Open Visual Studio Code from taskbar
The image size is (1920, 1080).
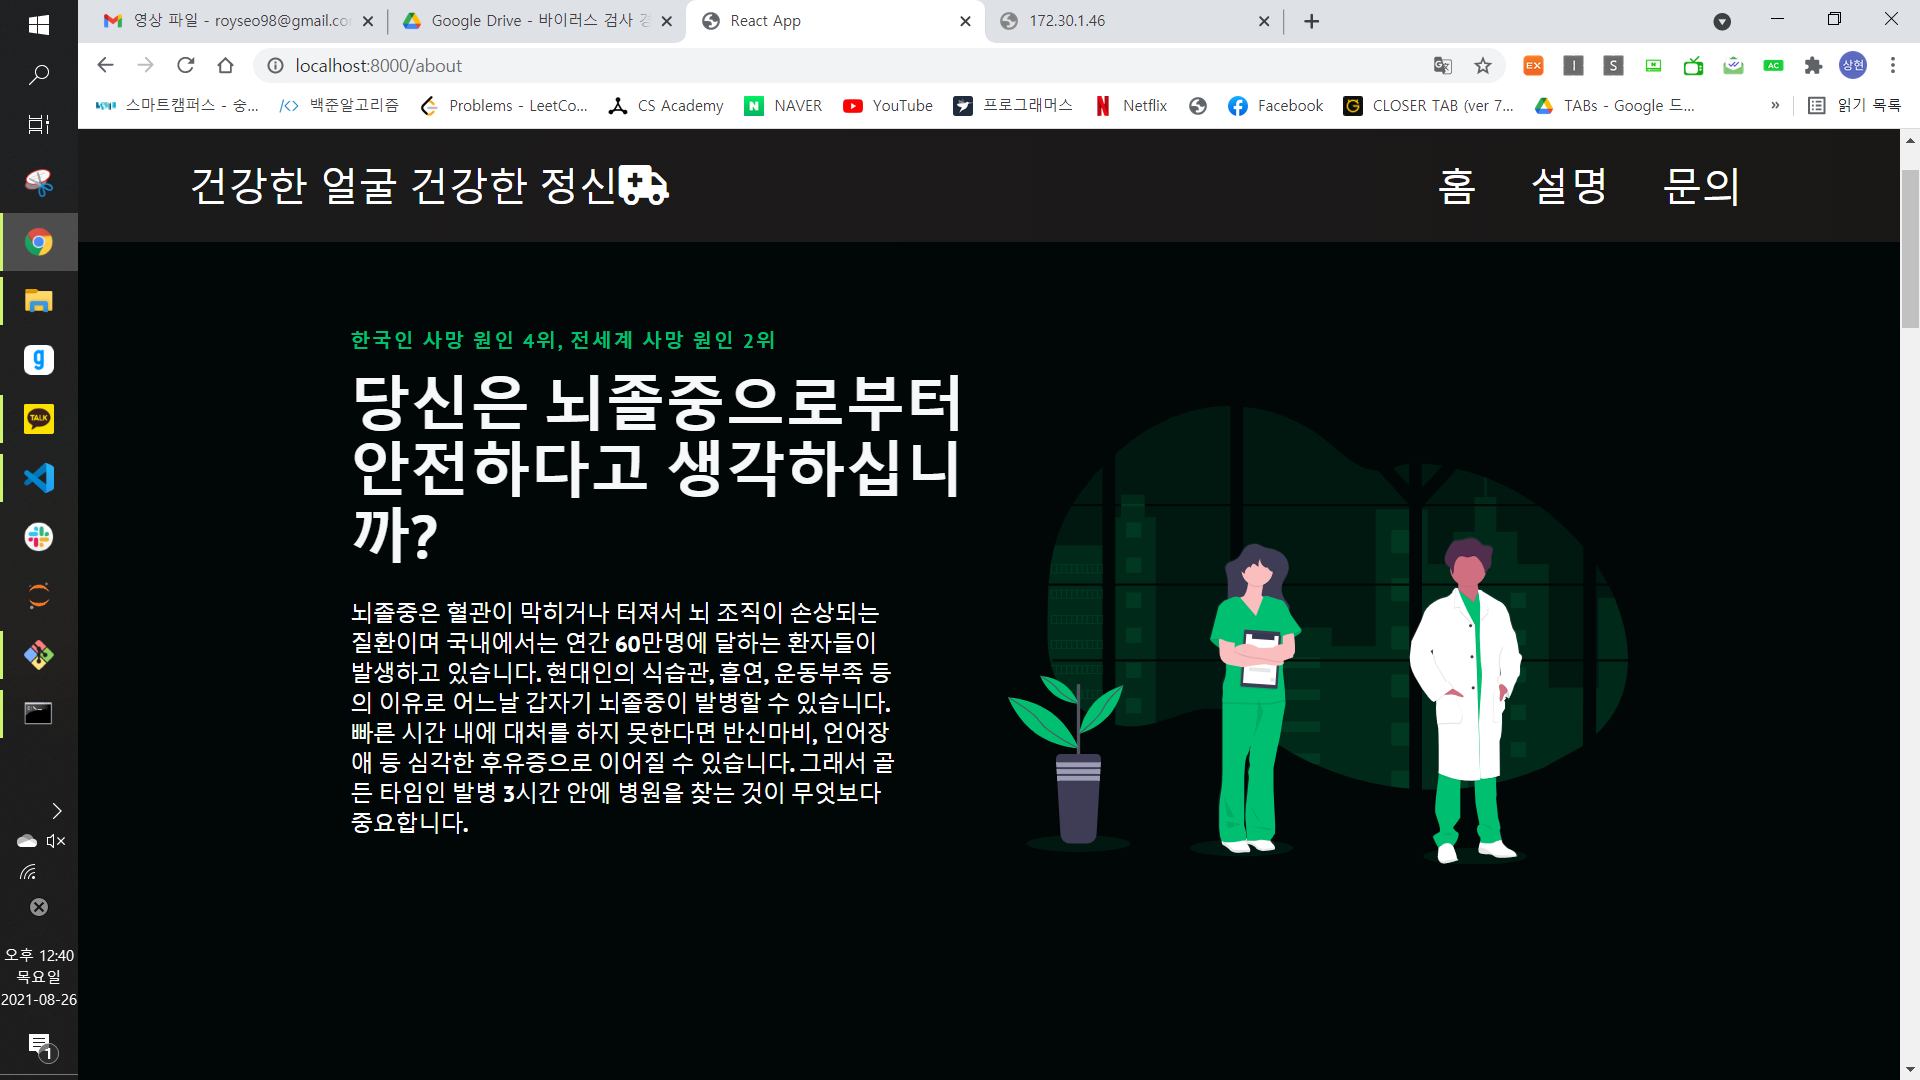39,478
